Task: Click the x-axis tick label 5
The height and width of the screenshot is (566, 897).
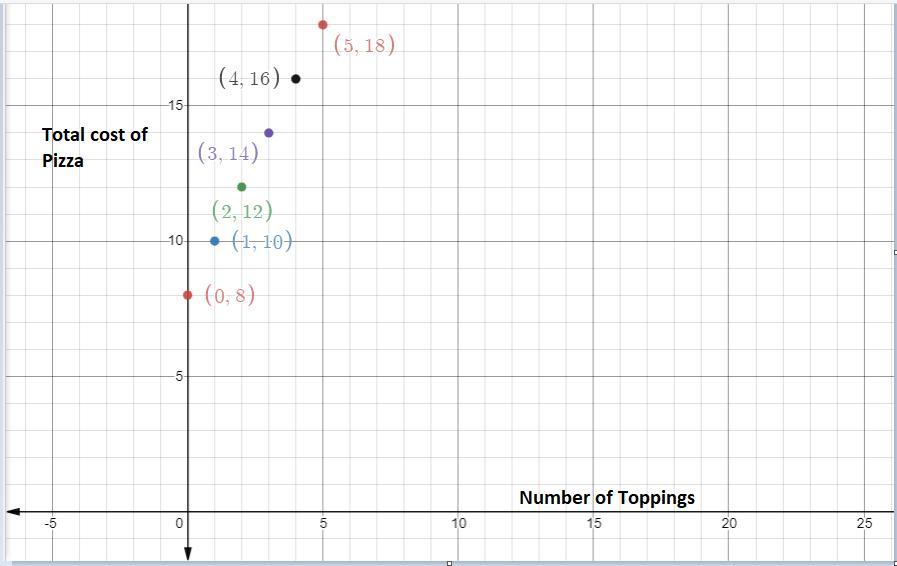Action: [323, 523]
